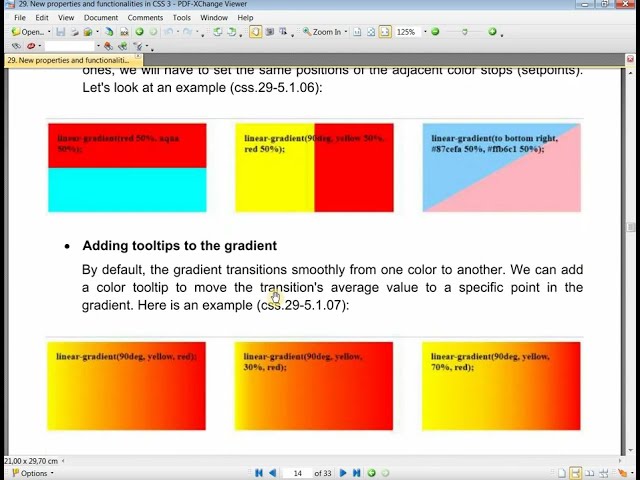Open the Window menu
Screen dimensions: 640x480
(x=214, y=18)
